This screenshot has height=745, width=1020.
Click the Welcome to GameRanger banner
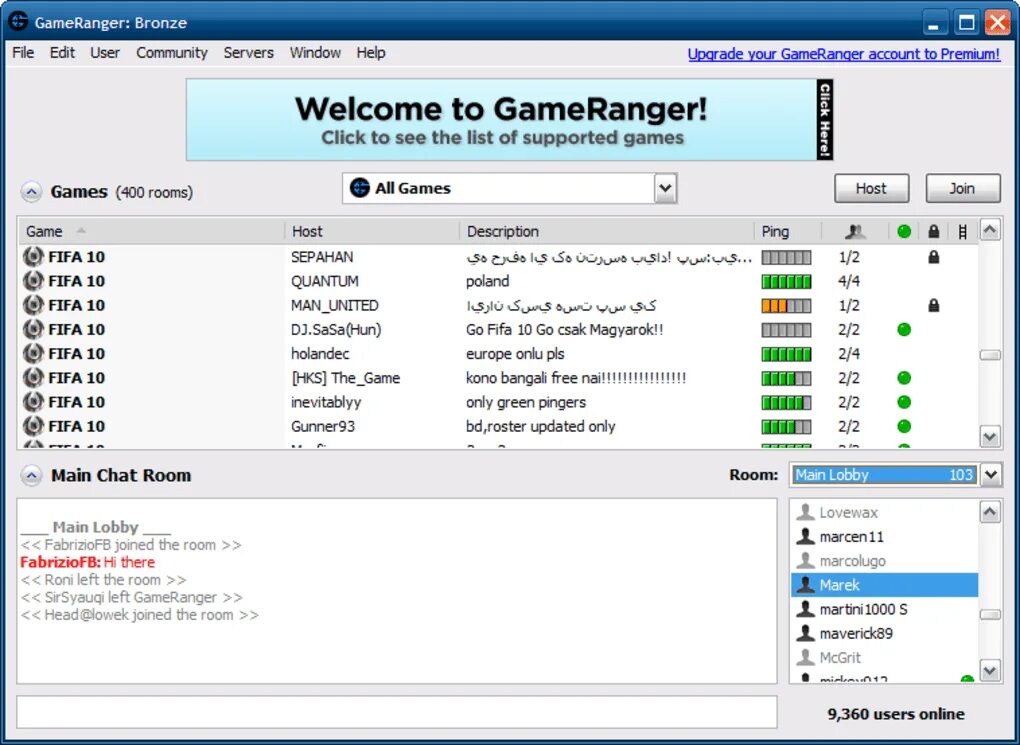point(509,120)
